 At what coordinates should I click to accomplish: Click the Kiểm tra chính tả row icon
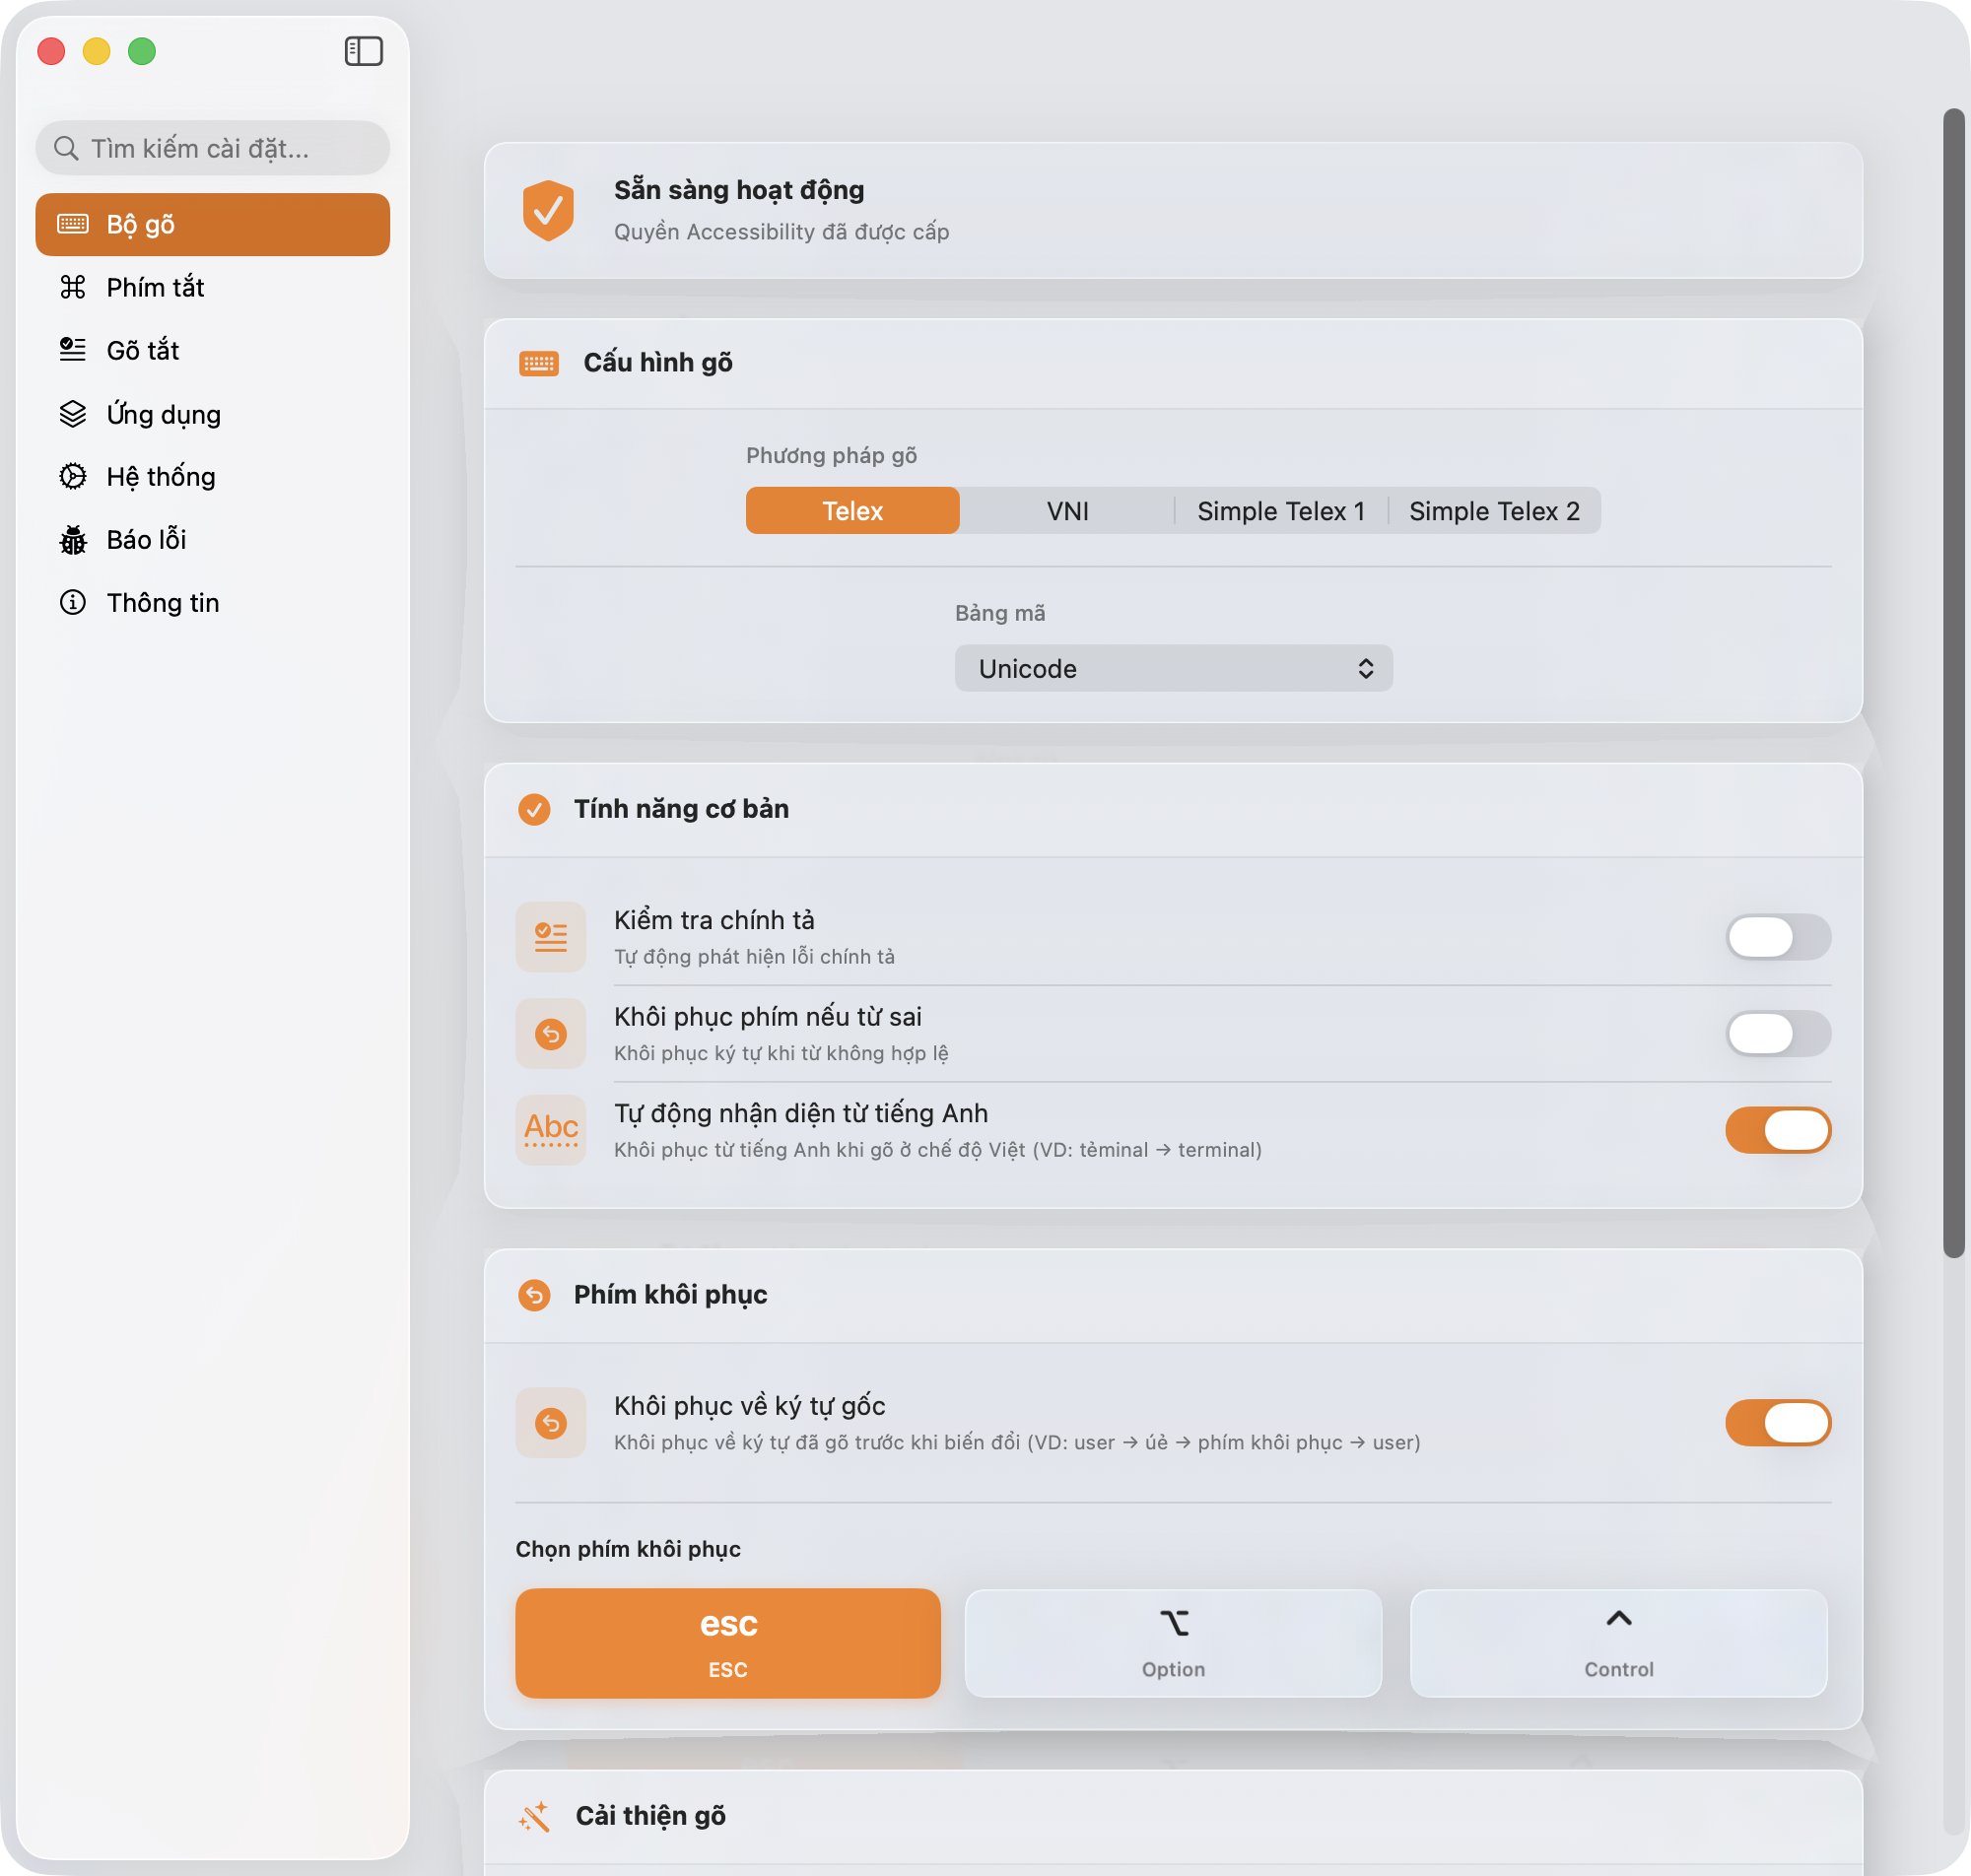550,937
